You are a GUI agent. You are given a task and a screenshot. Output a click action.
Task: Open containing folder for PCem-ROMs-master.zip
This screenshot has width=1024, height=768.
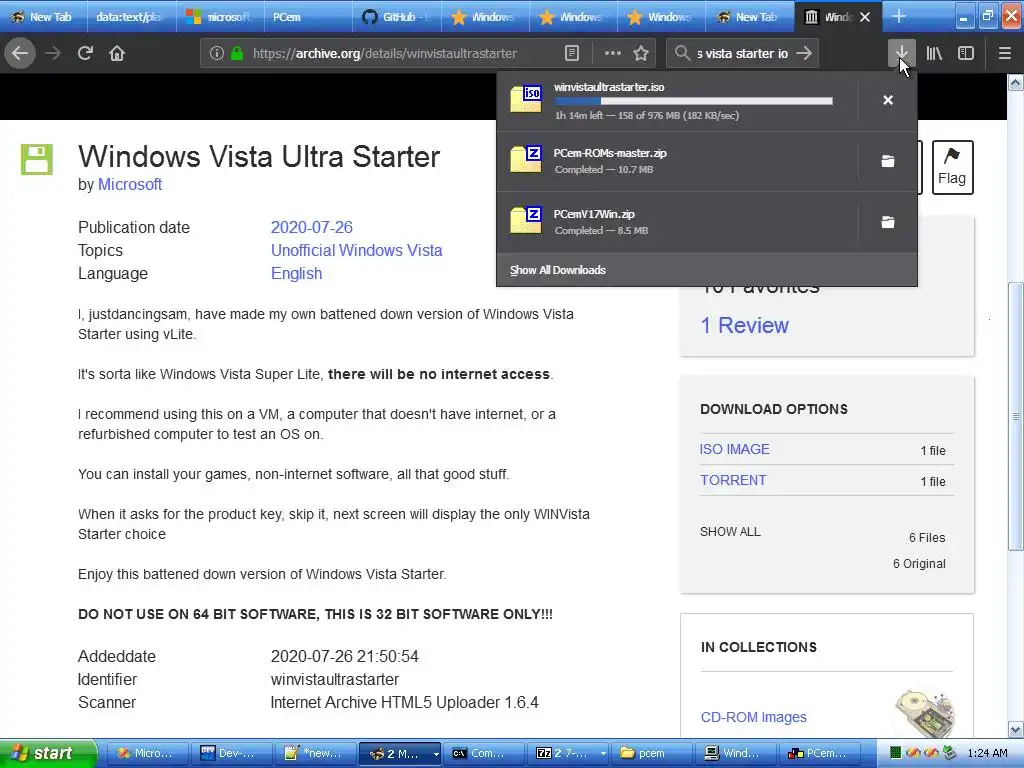[x=888, y=161]
